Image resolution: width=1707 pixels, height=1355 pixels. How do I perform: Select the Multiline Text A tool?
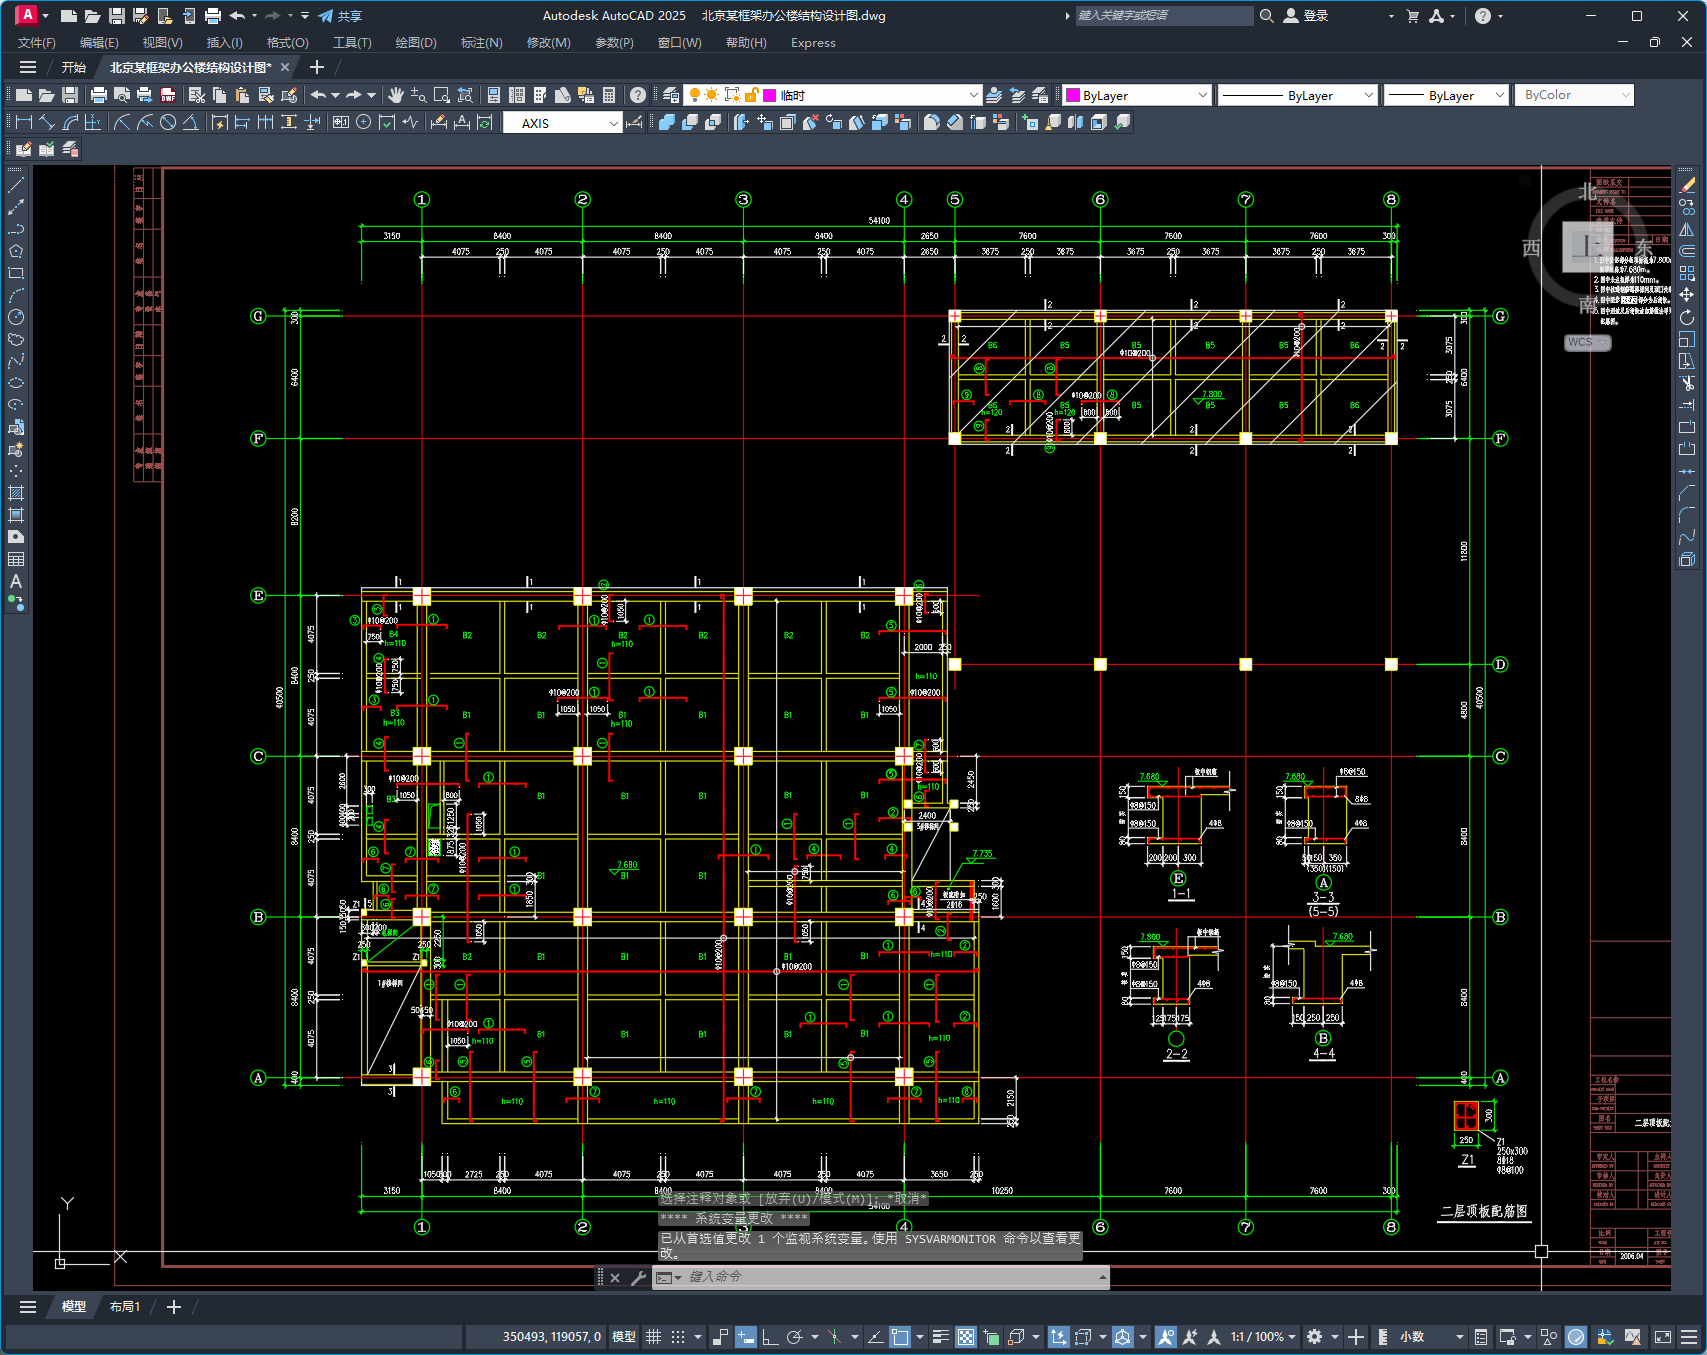[x=16, y=581]
